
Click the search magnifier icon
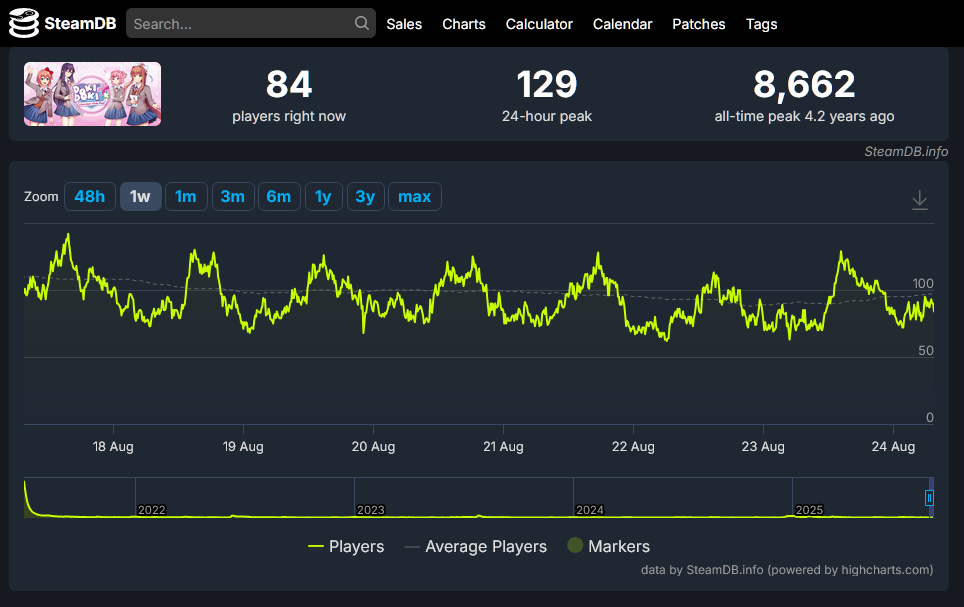[362, 23]
